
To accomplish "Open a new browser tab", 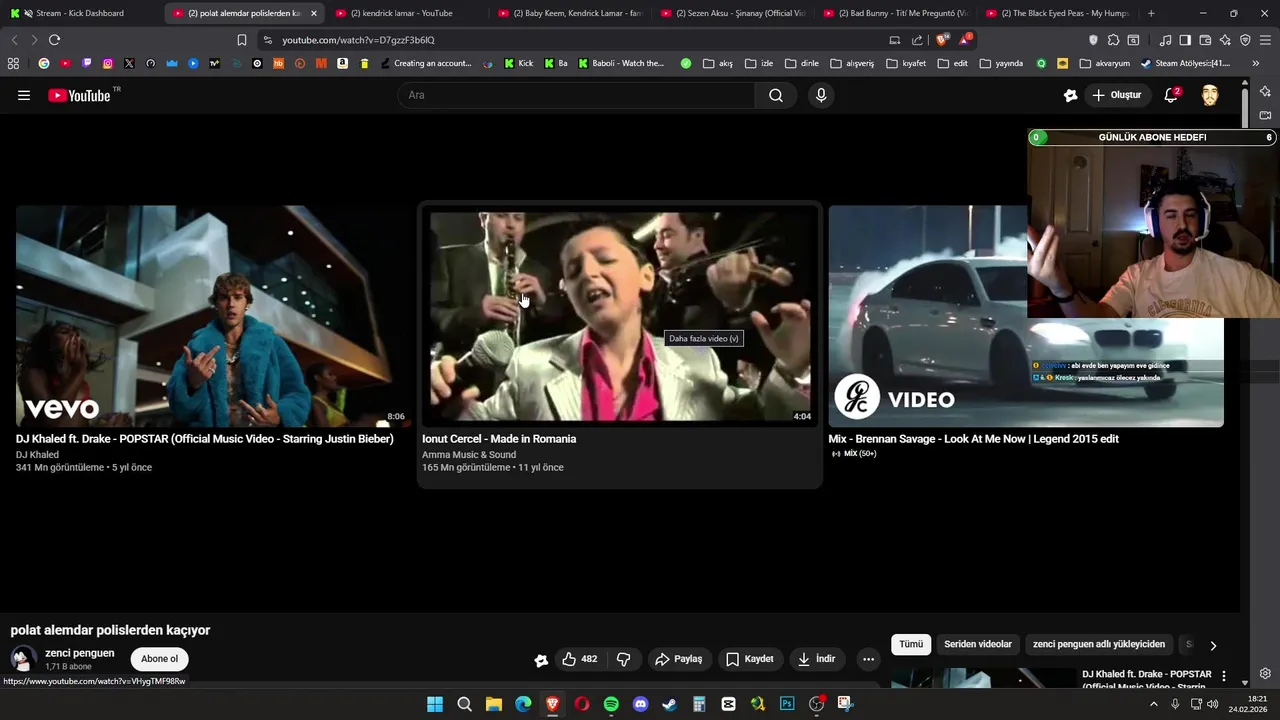I will tap(1151, 13).
